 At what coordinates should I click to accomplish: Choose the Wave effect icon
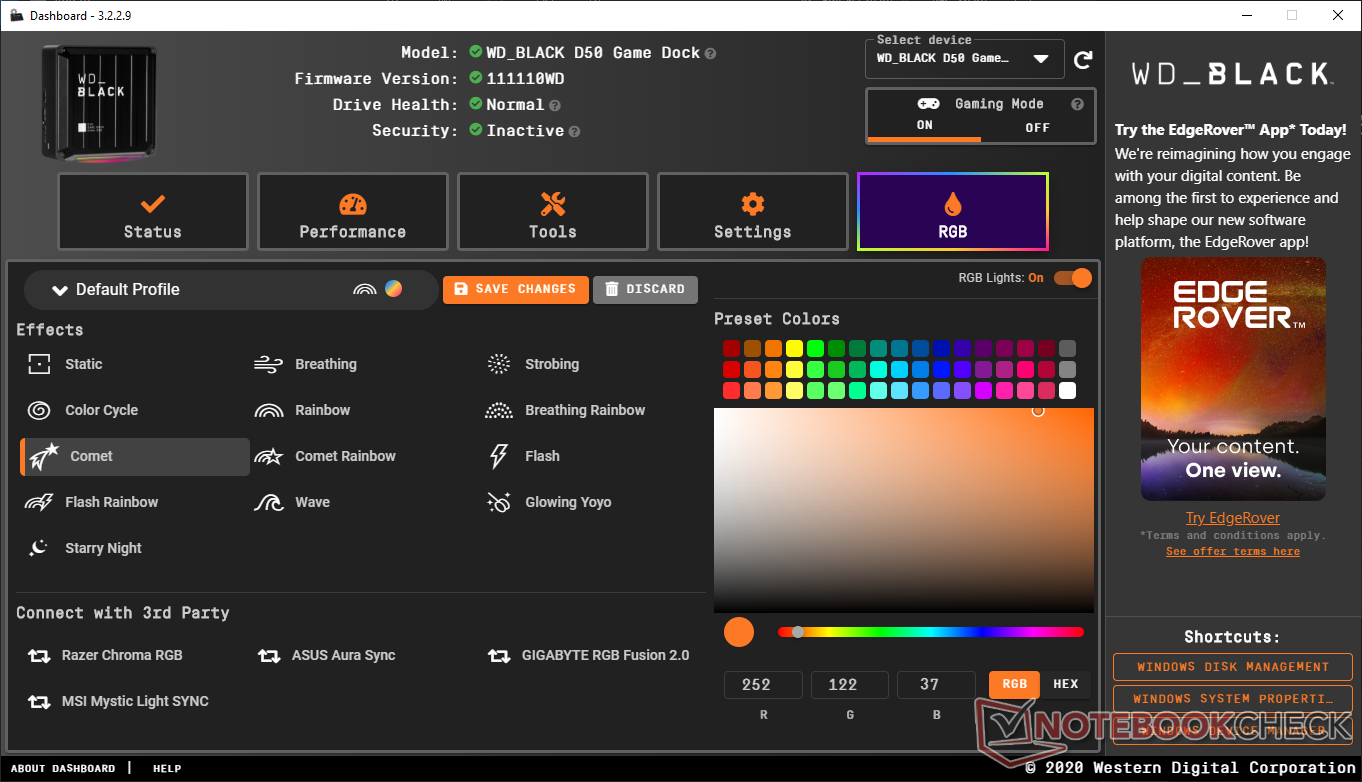pyautogui.click(x=269, y=502)
